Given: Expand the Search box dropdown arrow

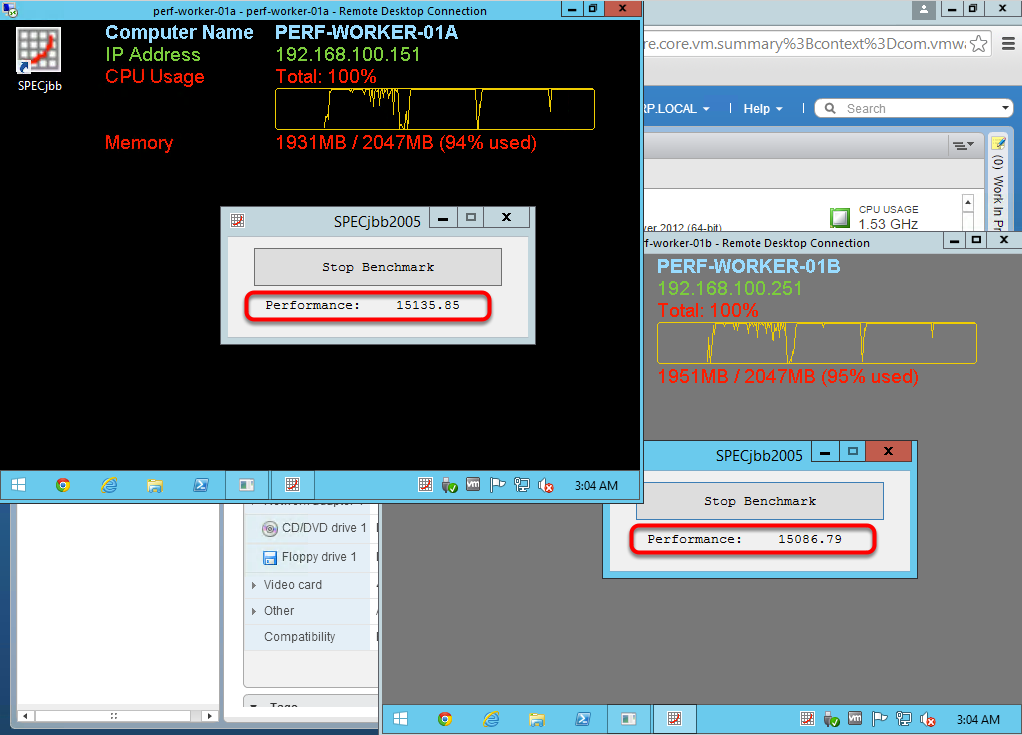Looking at the screenshot, I should click(1005, 108).
